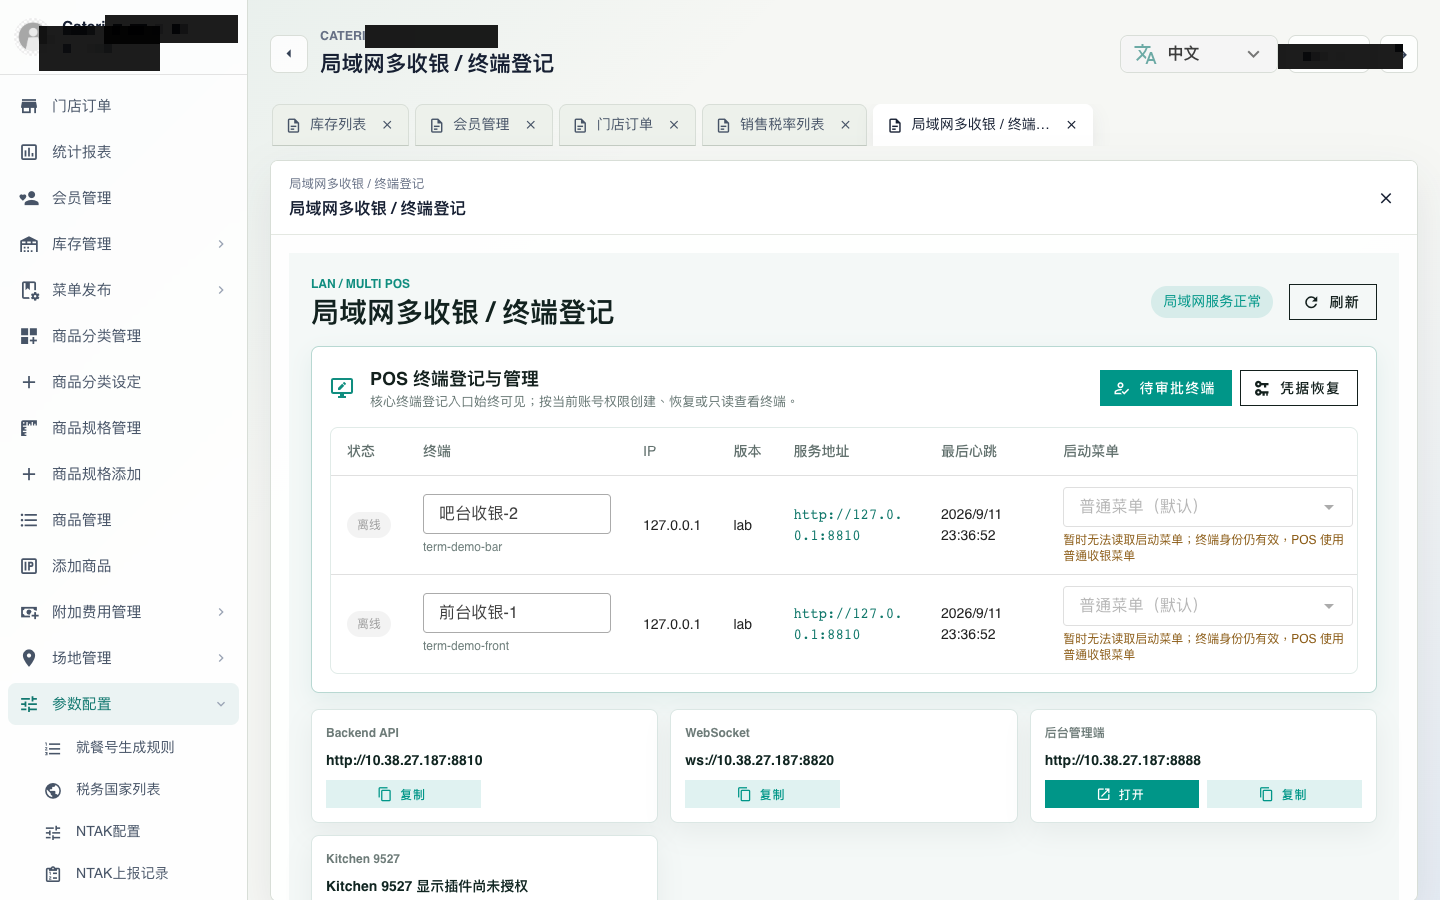Expand the 场地管理 submenu
Viewport: 1440px width, 900px height.
point(221,658)
